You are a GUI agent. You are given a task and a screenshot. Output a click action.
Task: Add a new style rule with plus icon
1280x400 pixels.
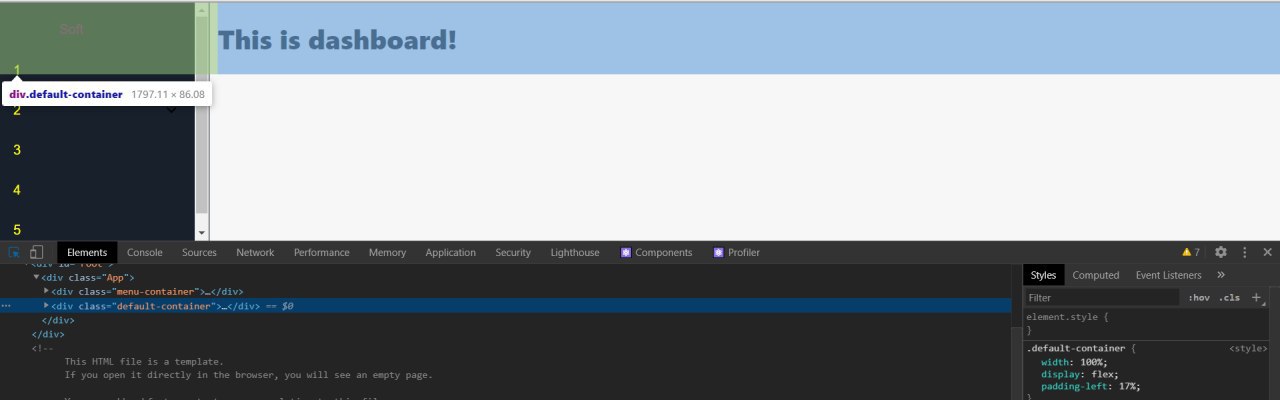(1257, 297)
